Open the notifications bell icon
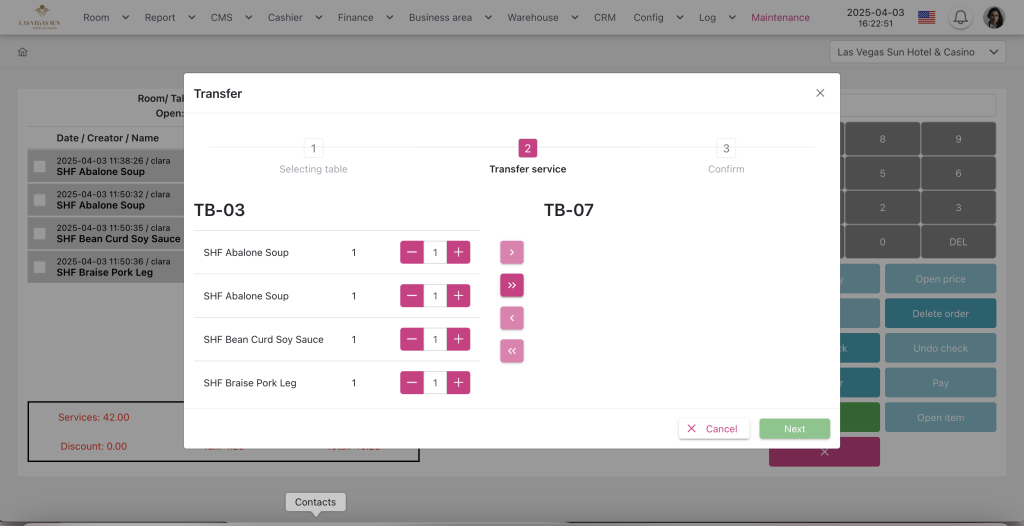Screen dimensions: 1024x526 pyautogui.click(x=960, y=17)
